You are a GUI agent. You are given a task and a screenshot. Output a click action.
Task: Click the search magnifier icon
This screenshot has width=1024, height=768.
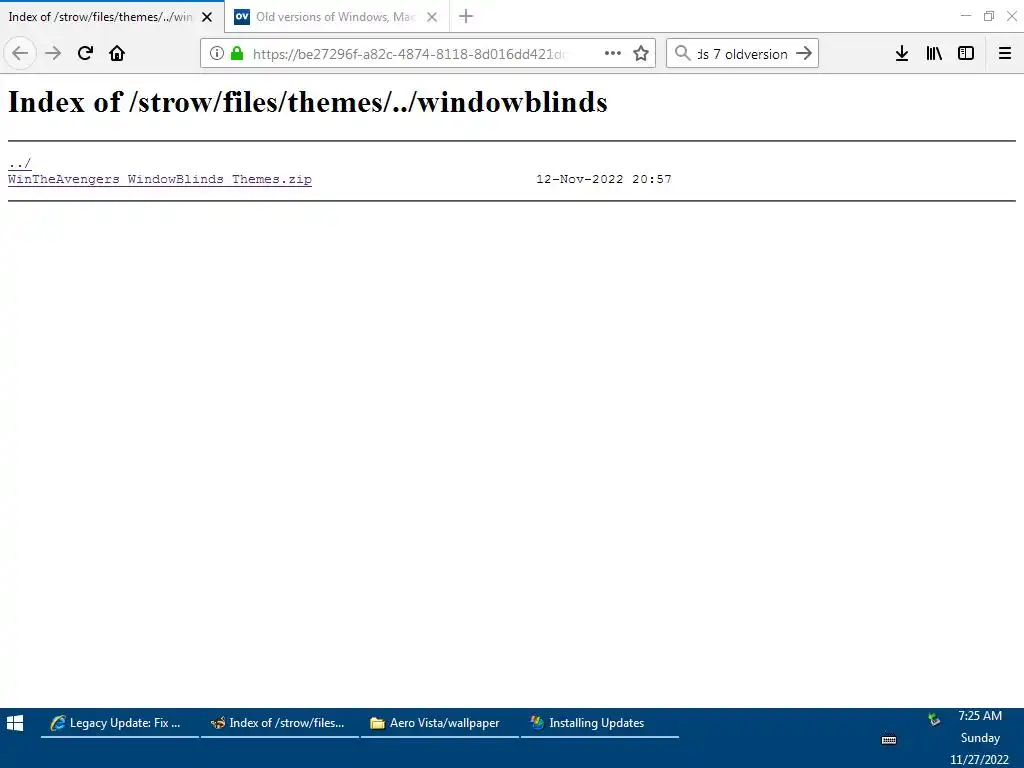tap(682, 53)
